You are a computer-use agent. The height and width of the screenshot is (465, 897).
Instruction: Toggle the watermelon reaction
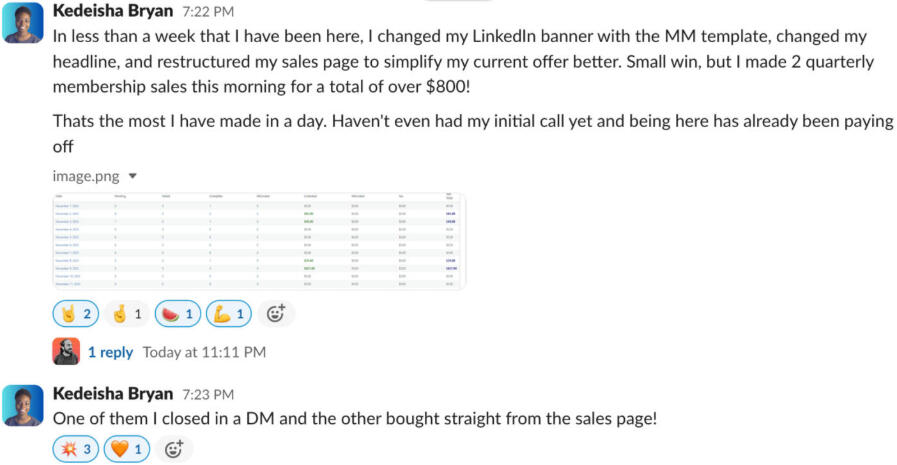(x=178, y=314)
